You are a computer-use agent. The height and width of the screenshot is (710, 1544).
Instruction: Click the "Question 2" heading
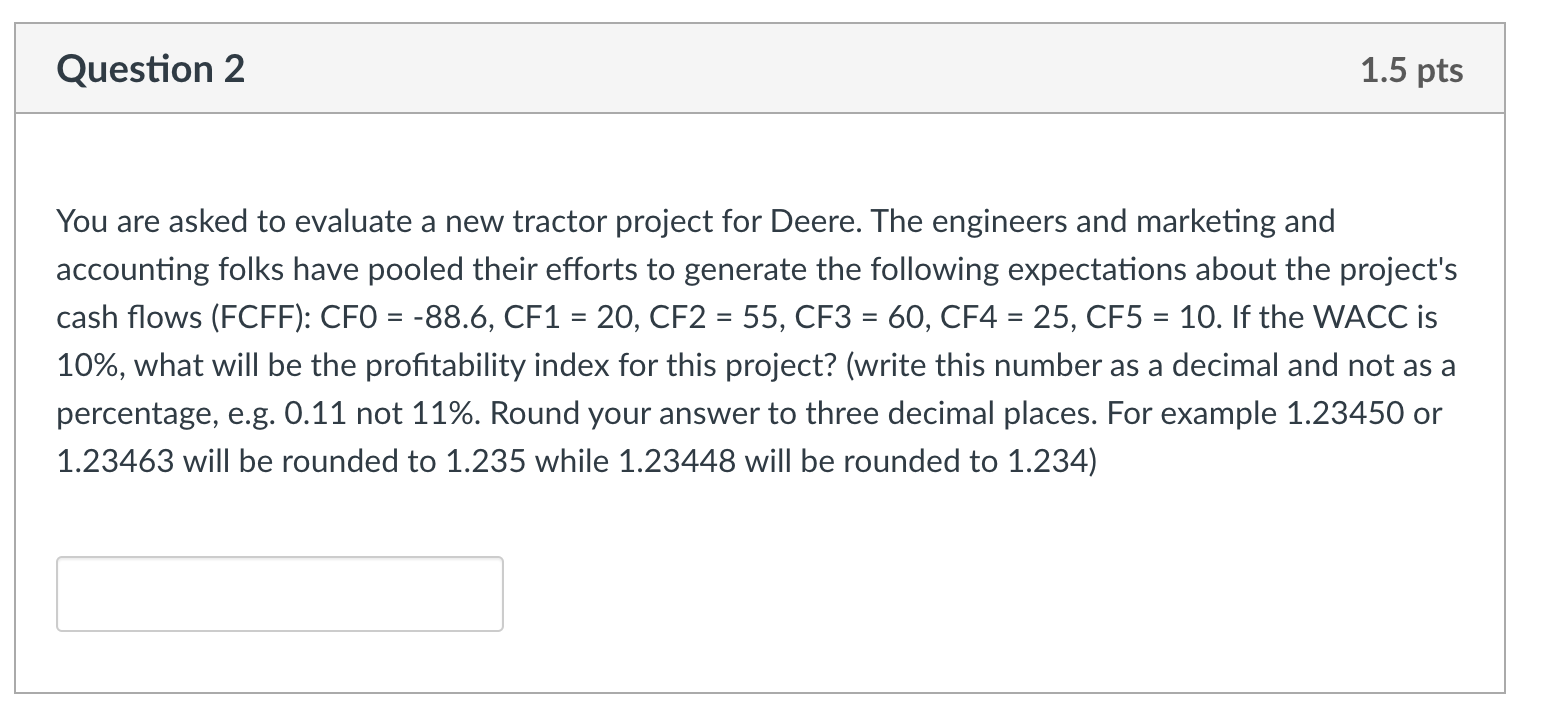[x=151, y=70]
